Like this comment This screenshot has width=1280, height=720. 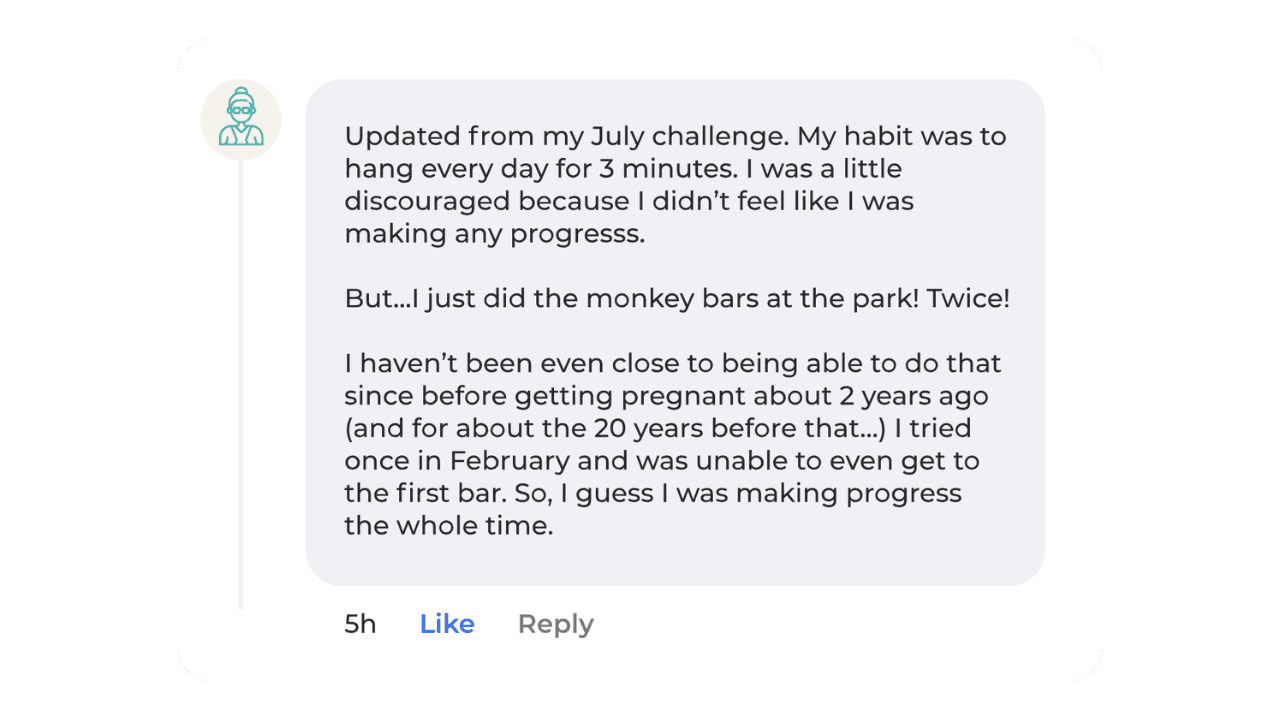click(447, 624)
